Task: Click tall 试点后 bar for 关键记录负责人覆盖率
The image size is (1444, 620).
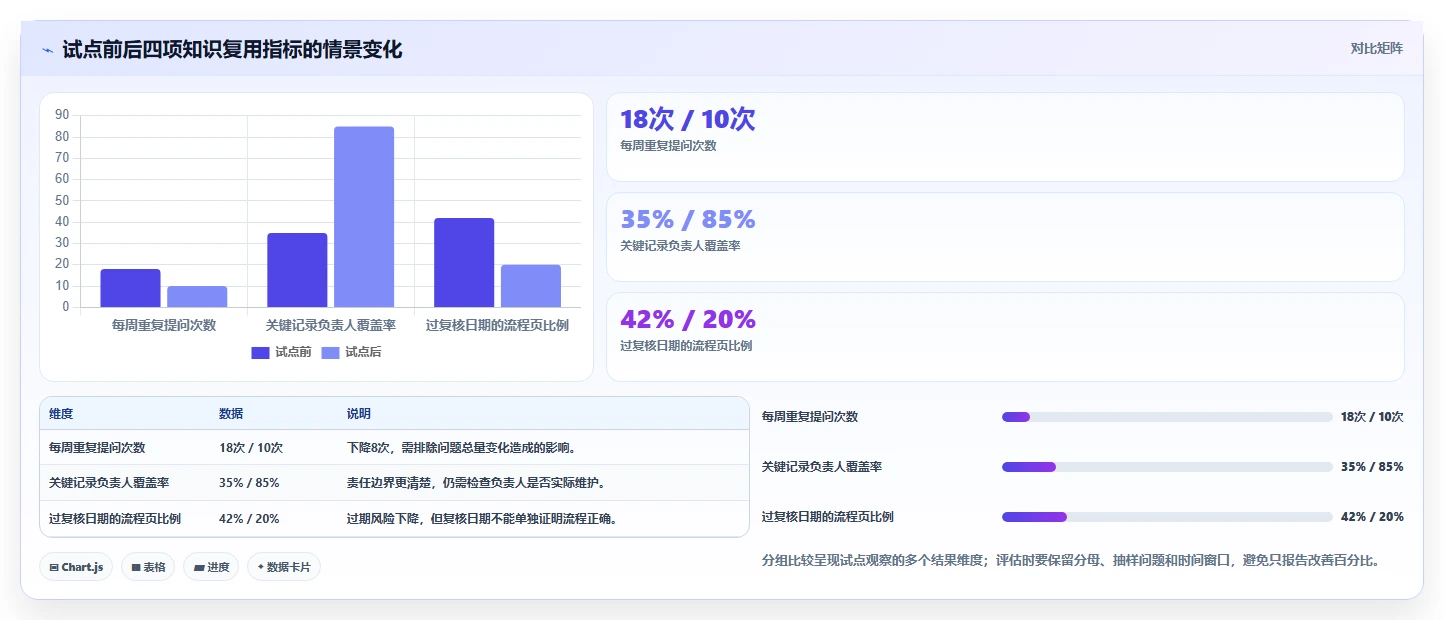Action: (364, 217)
